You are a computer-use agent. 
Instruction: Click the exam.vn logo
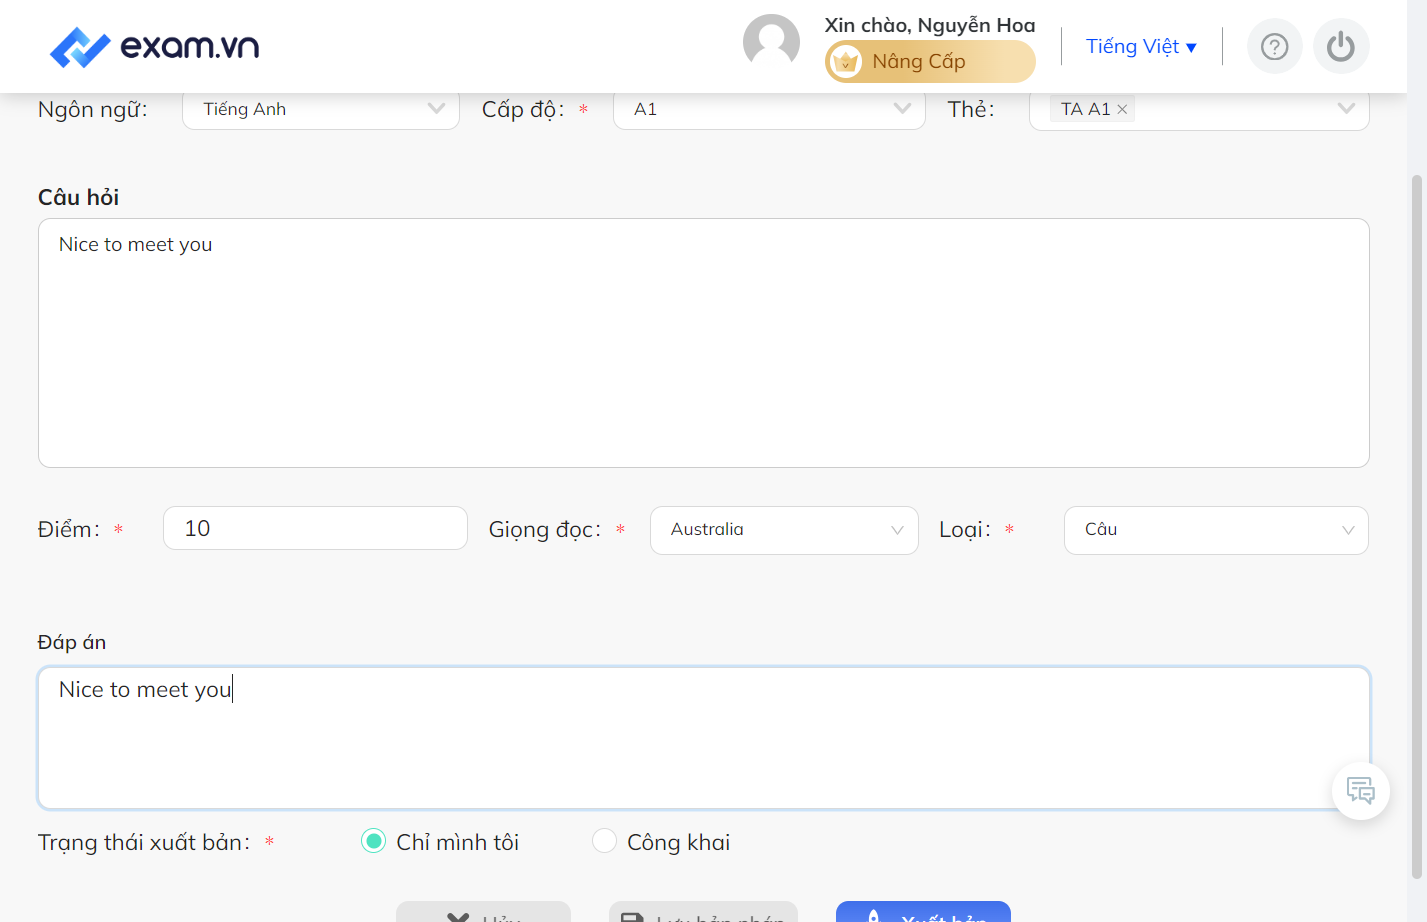(154, 47)
